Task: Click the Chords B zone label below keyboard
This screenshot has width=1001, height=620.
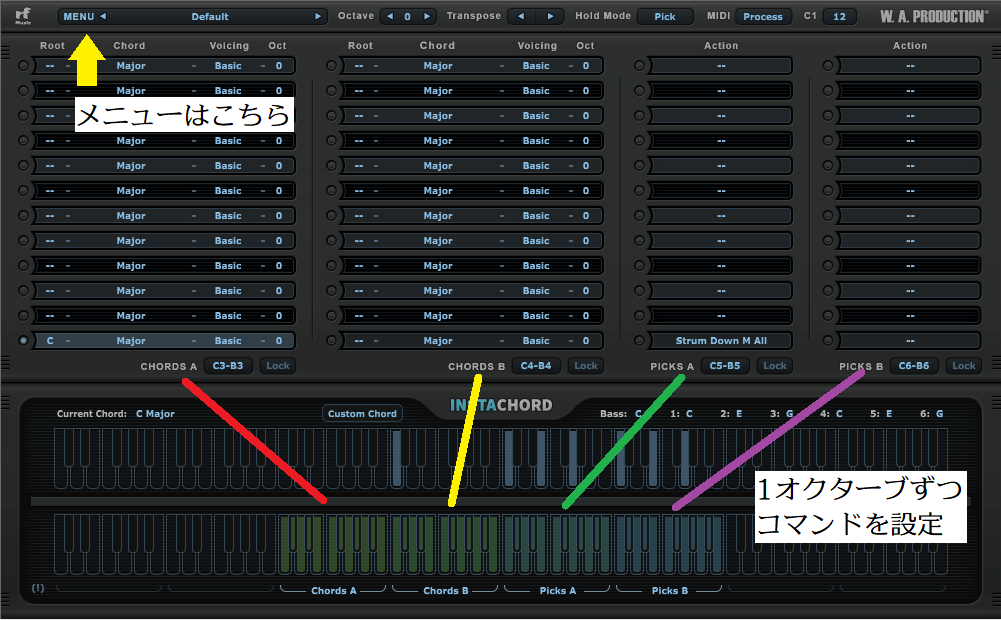Action: (x=446, y=591)
